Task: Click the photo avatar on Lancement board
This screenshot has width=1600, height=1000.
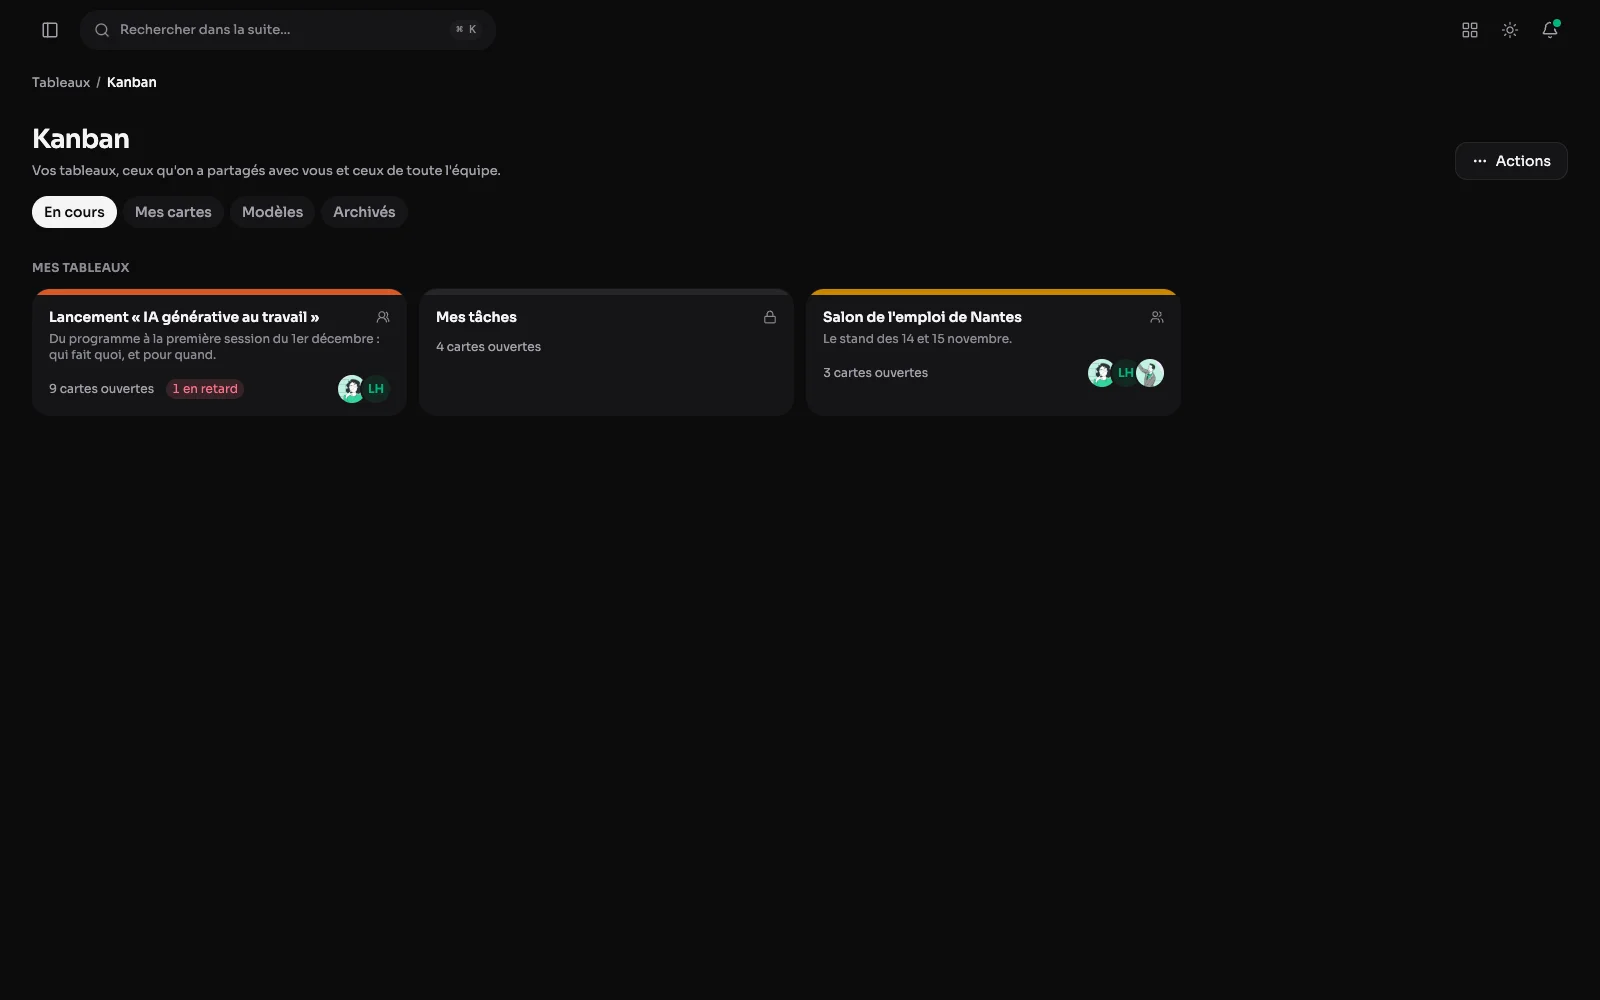Action: [x=351, y=389]
